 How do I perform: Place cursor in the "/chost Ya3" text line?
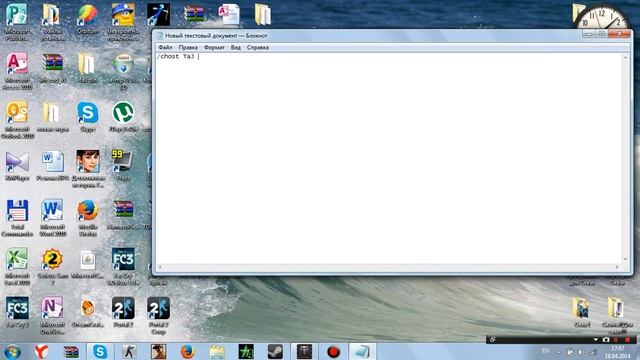click(176, 56)
